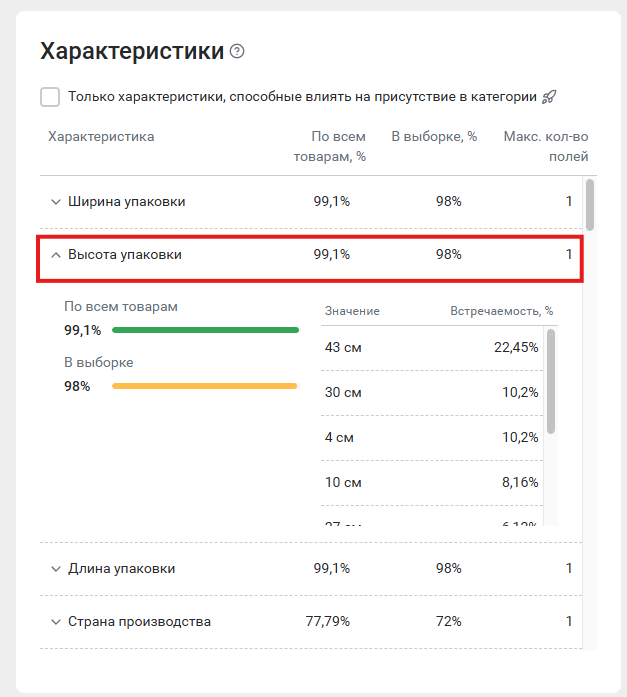The width and height of the screenshot is (627, 697).
Task: Expand the Страна производства row chevron
Action: 56,622
